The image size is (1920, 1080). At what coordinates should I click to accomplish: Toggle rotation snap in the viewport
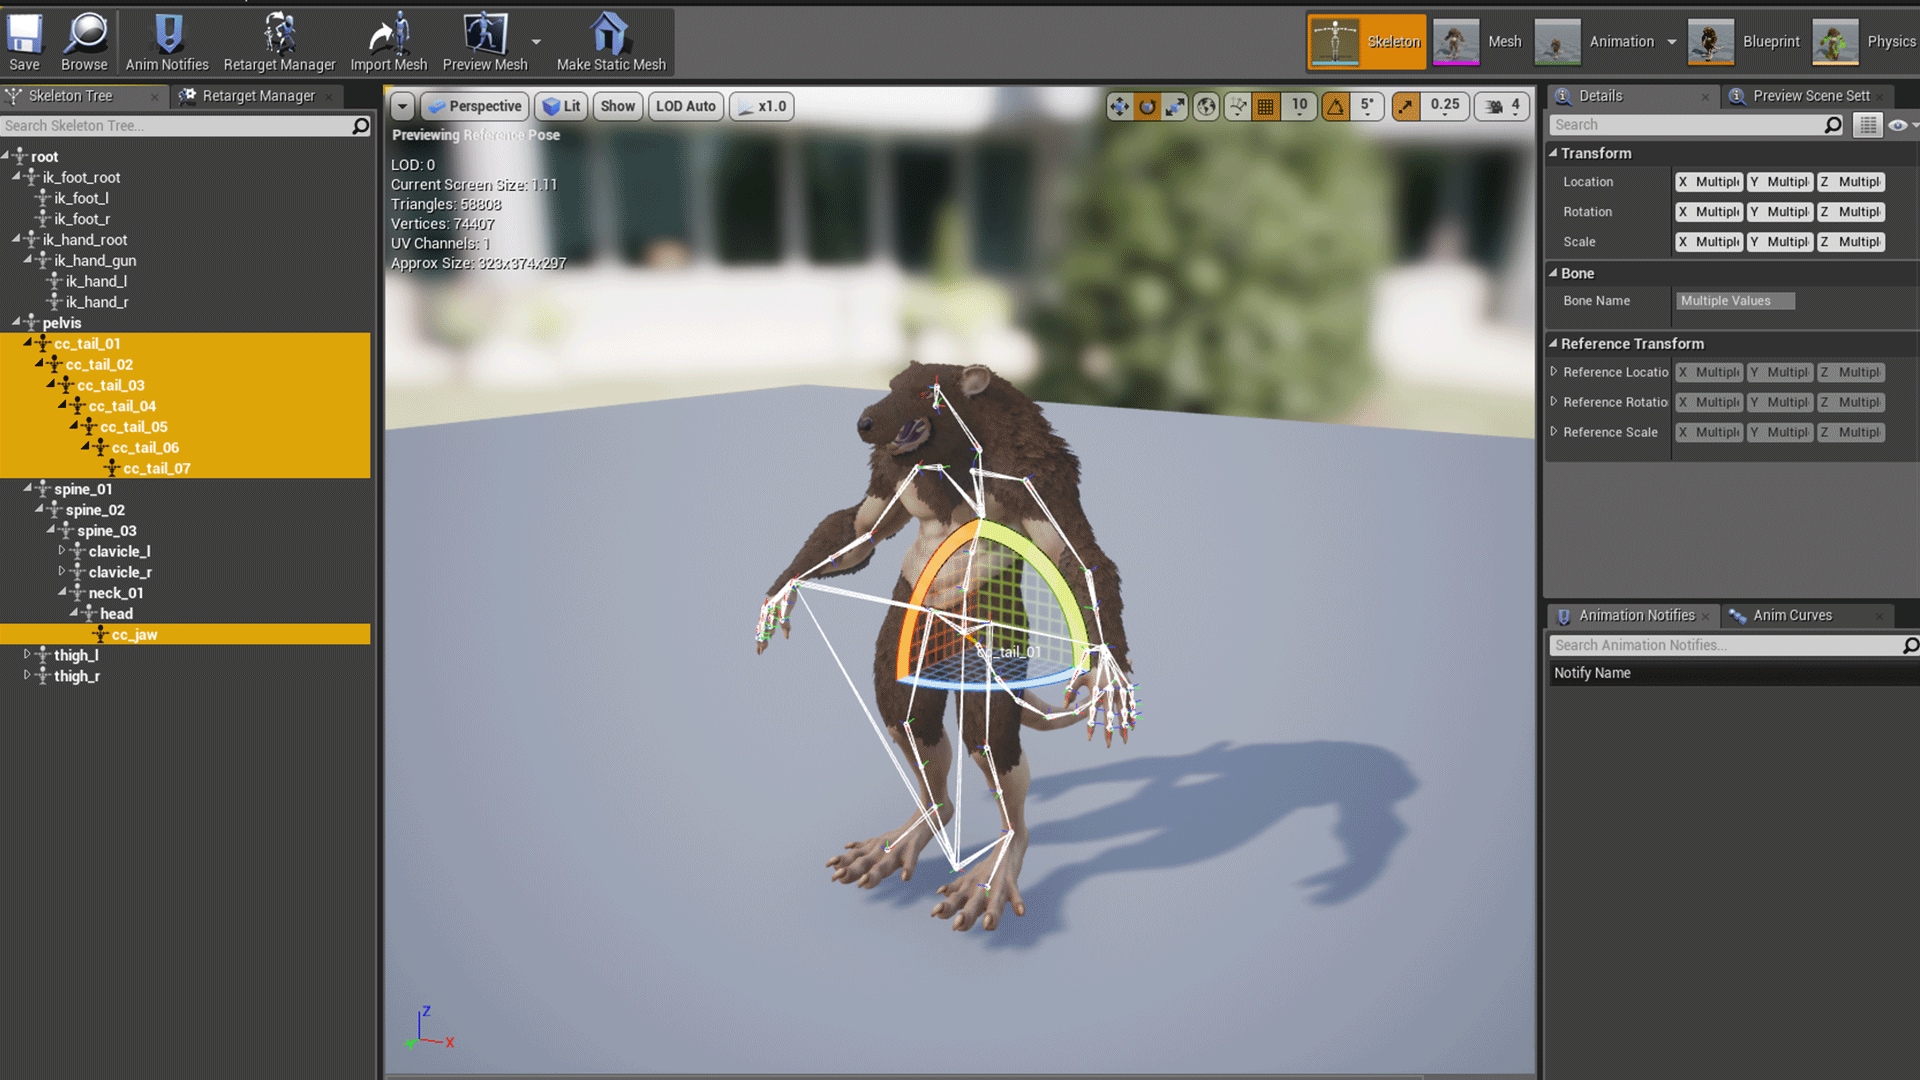point(1336,106)
